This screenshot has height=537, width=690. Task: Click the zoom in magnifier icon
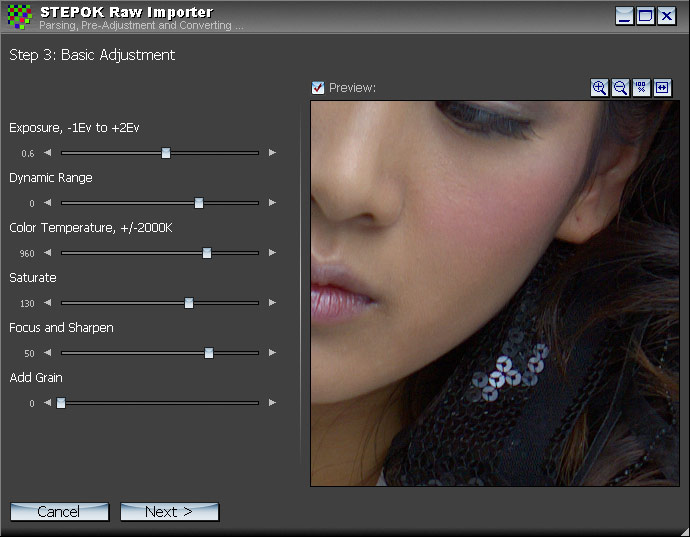pyautogui.click(x=599, y=88)
